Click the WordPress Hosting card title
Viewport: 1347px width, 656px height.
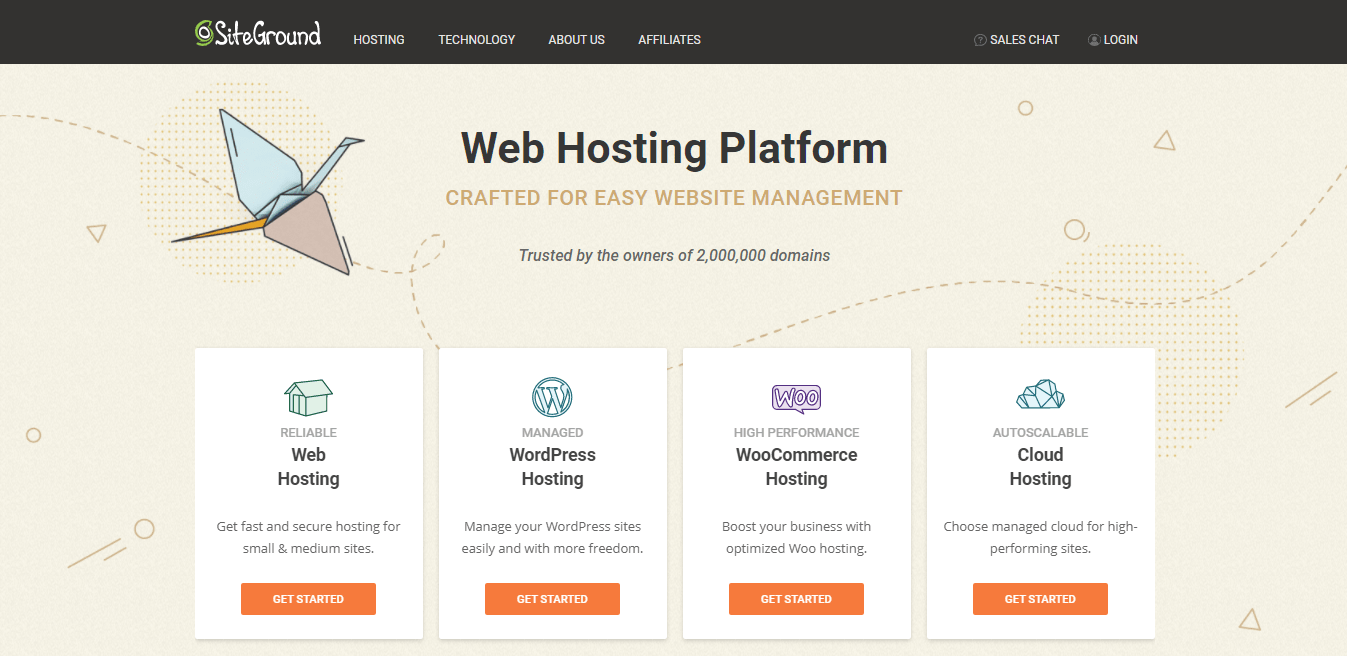pyautogui.click(x=552, y=467)
